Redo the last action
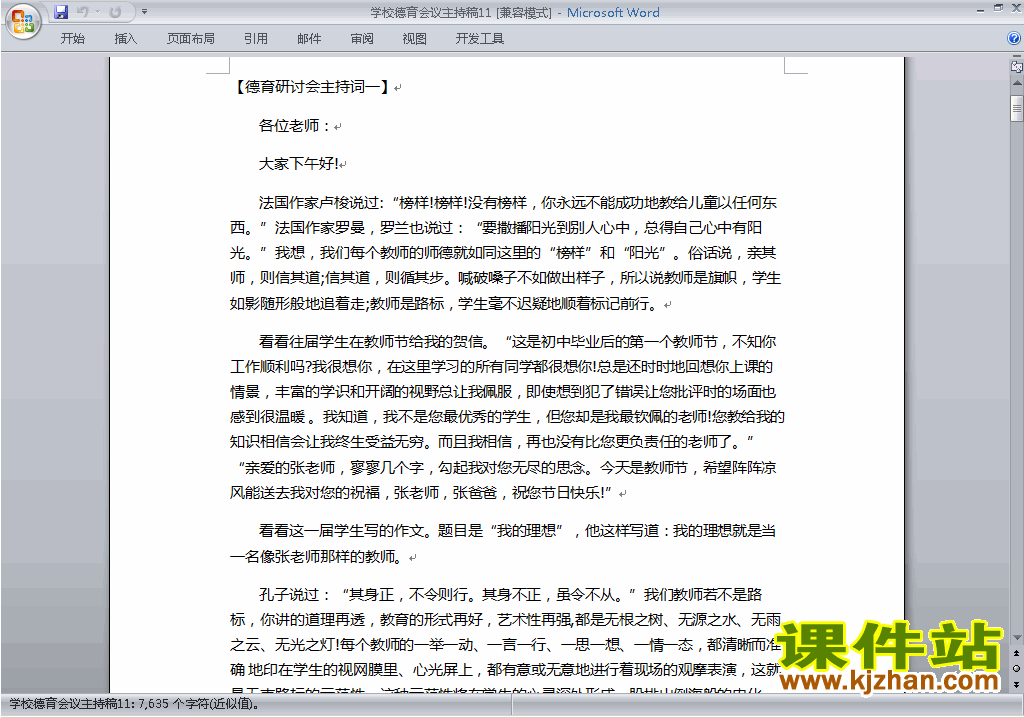 click(x=116, y=12)
